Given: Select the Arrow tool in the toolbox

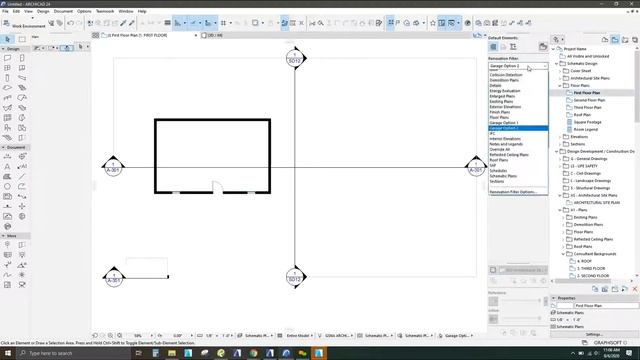Looking at the screenshot, I should pos(7,39).
